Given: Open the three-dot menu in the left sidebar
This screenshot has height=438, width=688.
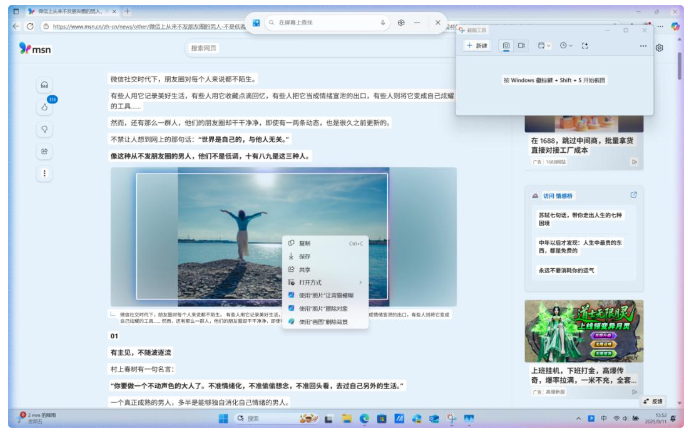Looking at the screenshot, I should click(44, 173).
